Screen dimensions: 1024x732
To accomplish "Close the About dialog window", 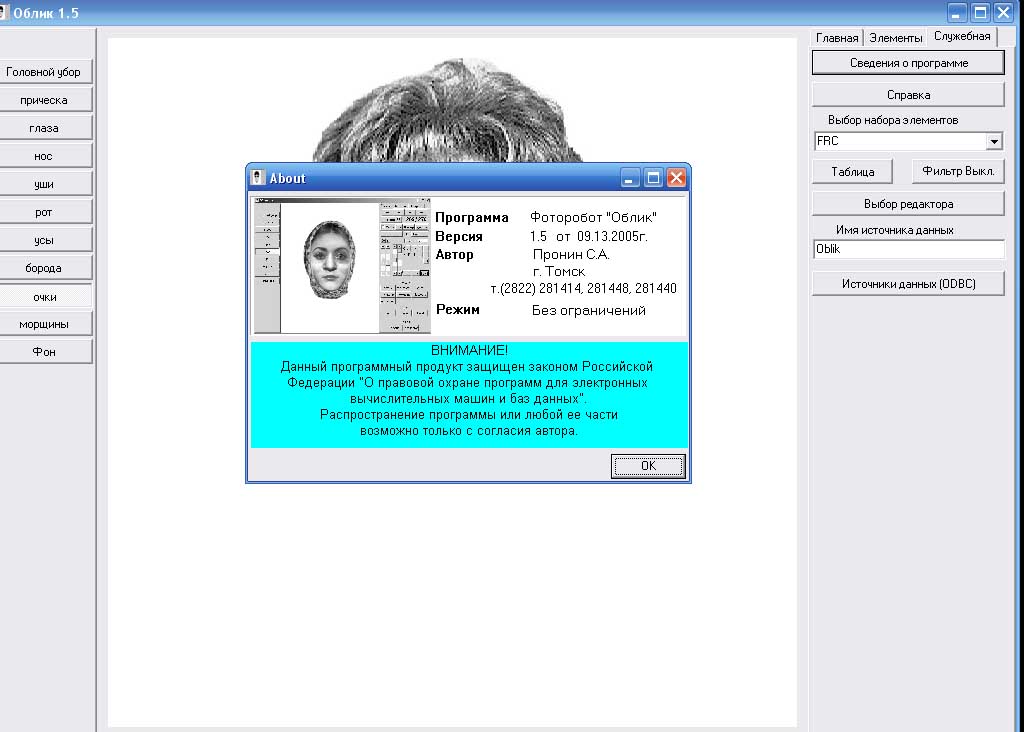I will click(x=677, y=178).
